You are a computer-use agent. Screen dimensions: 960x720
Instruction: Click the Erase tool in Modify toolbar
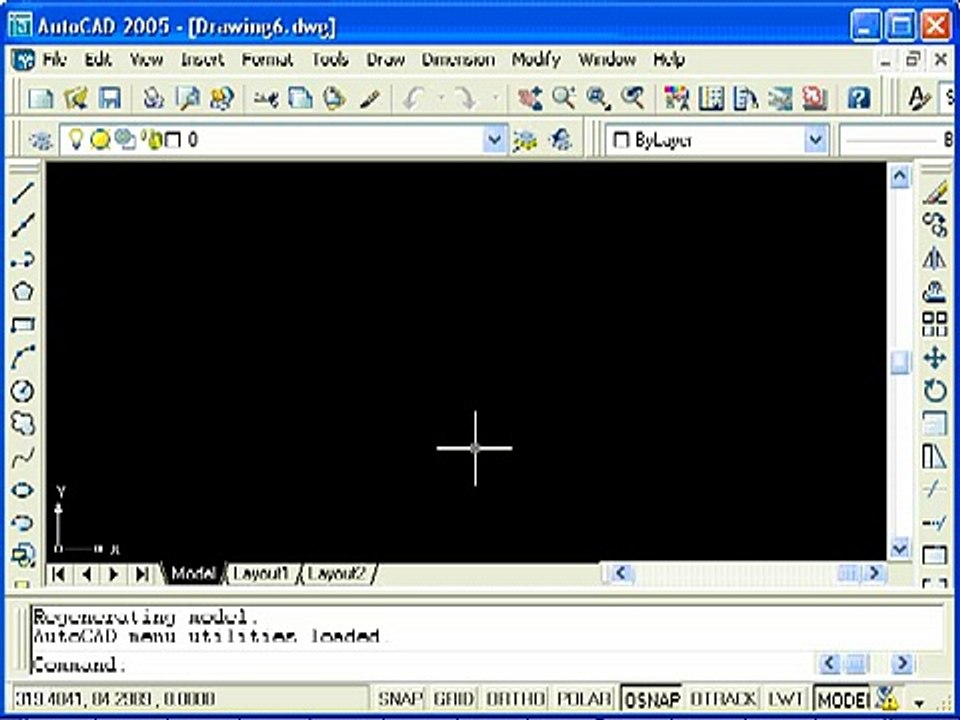point(935,193)
